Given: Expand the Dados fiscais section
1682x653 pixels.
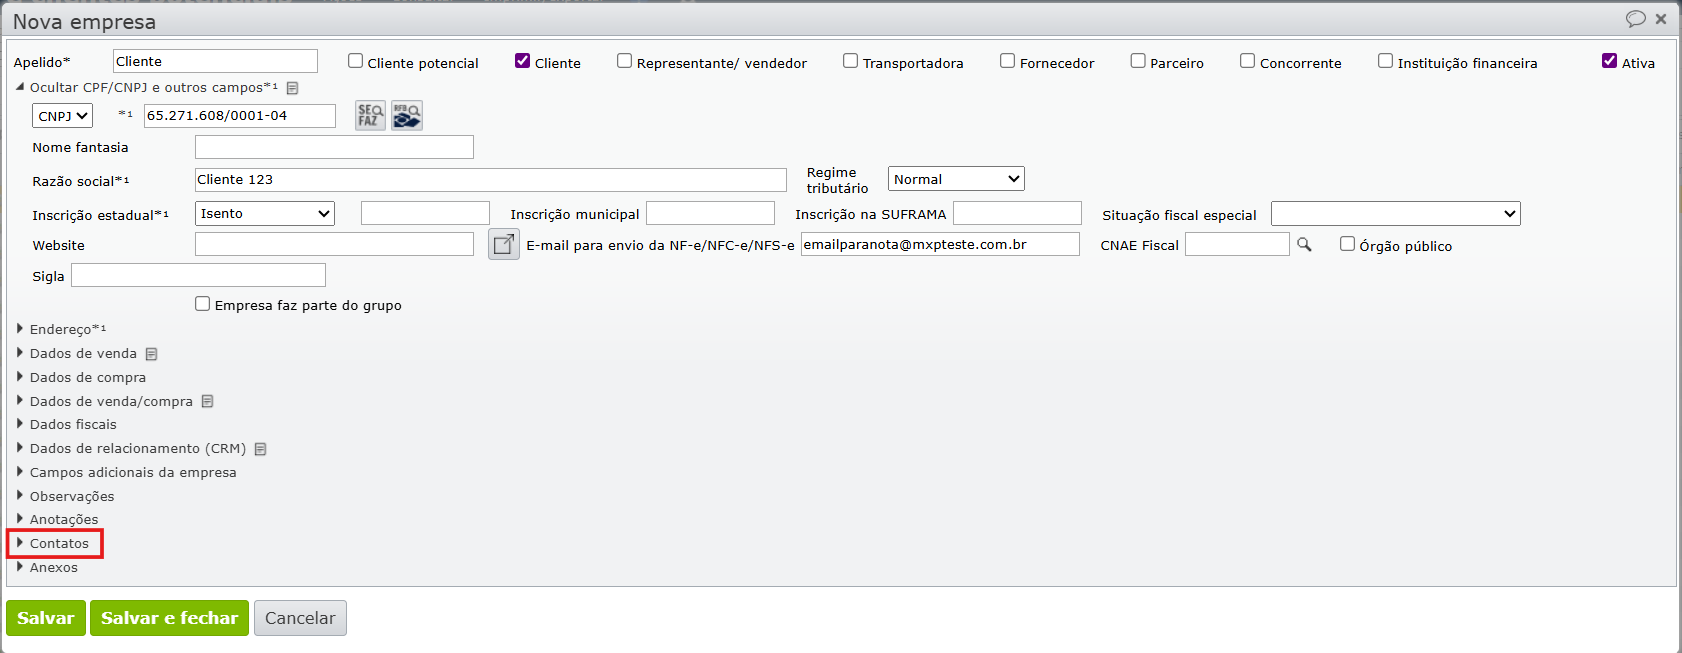Looking at the screenshot, I should coord(72,424).
